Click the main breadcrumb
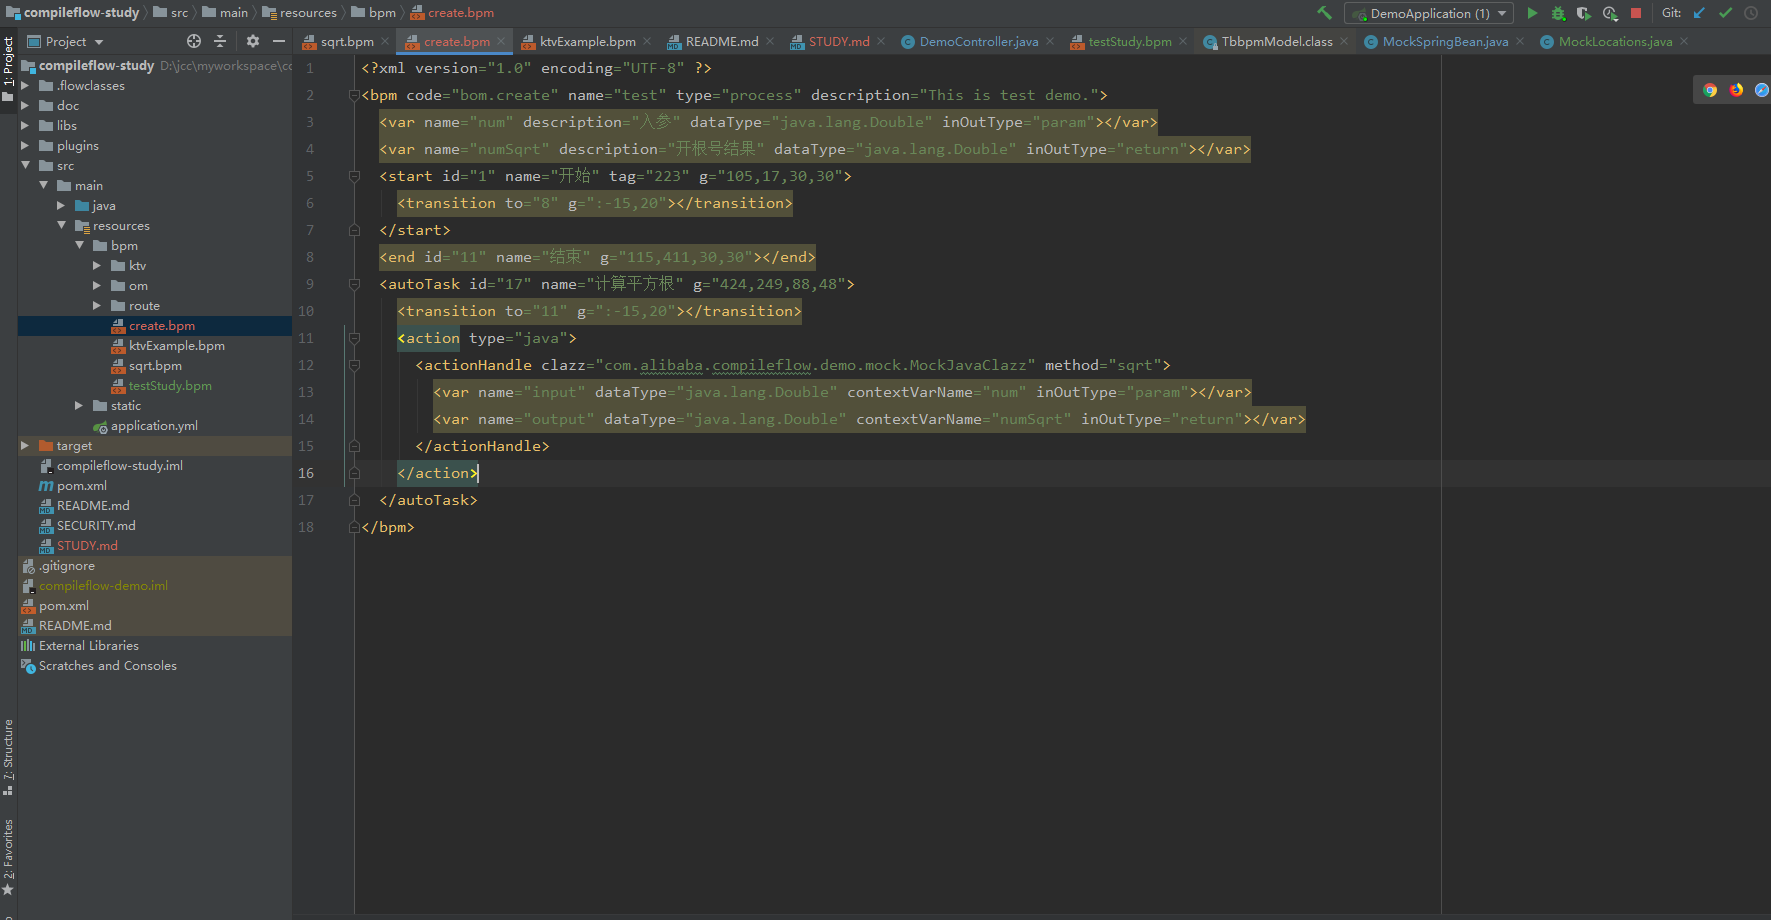Image resolution: width=1771 pixels, height=920 pixels. click(x=225, y=13)
